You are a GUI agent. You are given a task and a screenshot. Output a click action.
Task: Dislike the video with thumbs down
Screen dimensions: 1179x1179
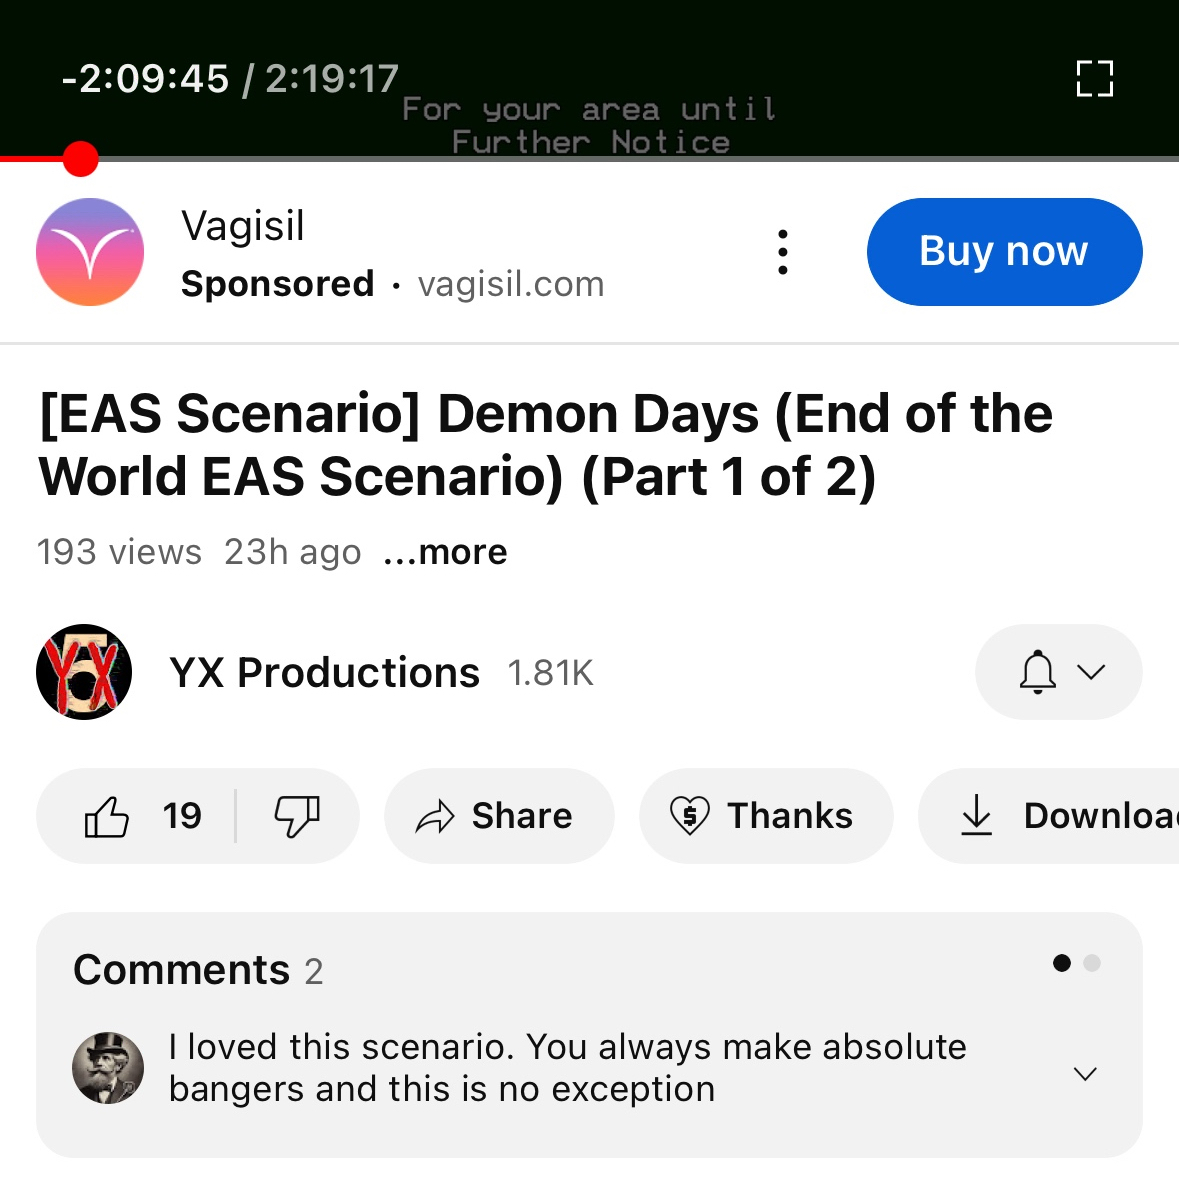coord(297,816)
